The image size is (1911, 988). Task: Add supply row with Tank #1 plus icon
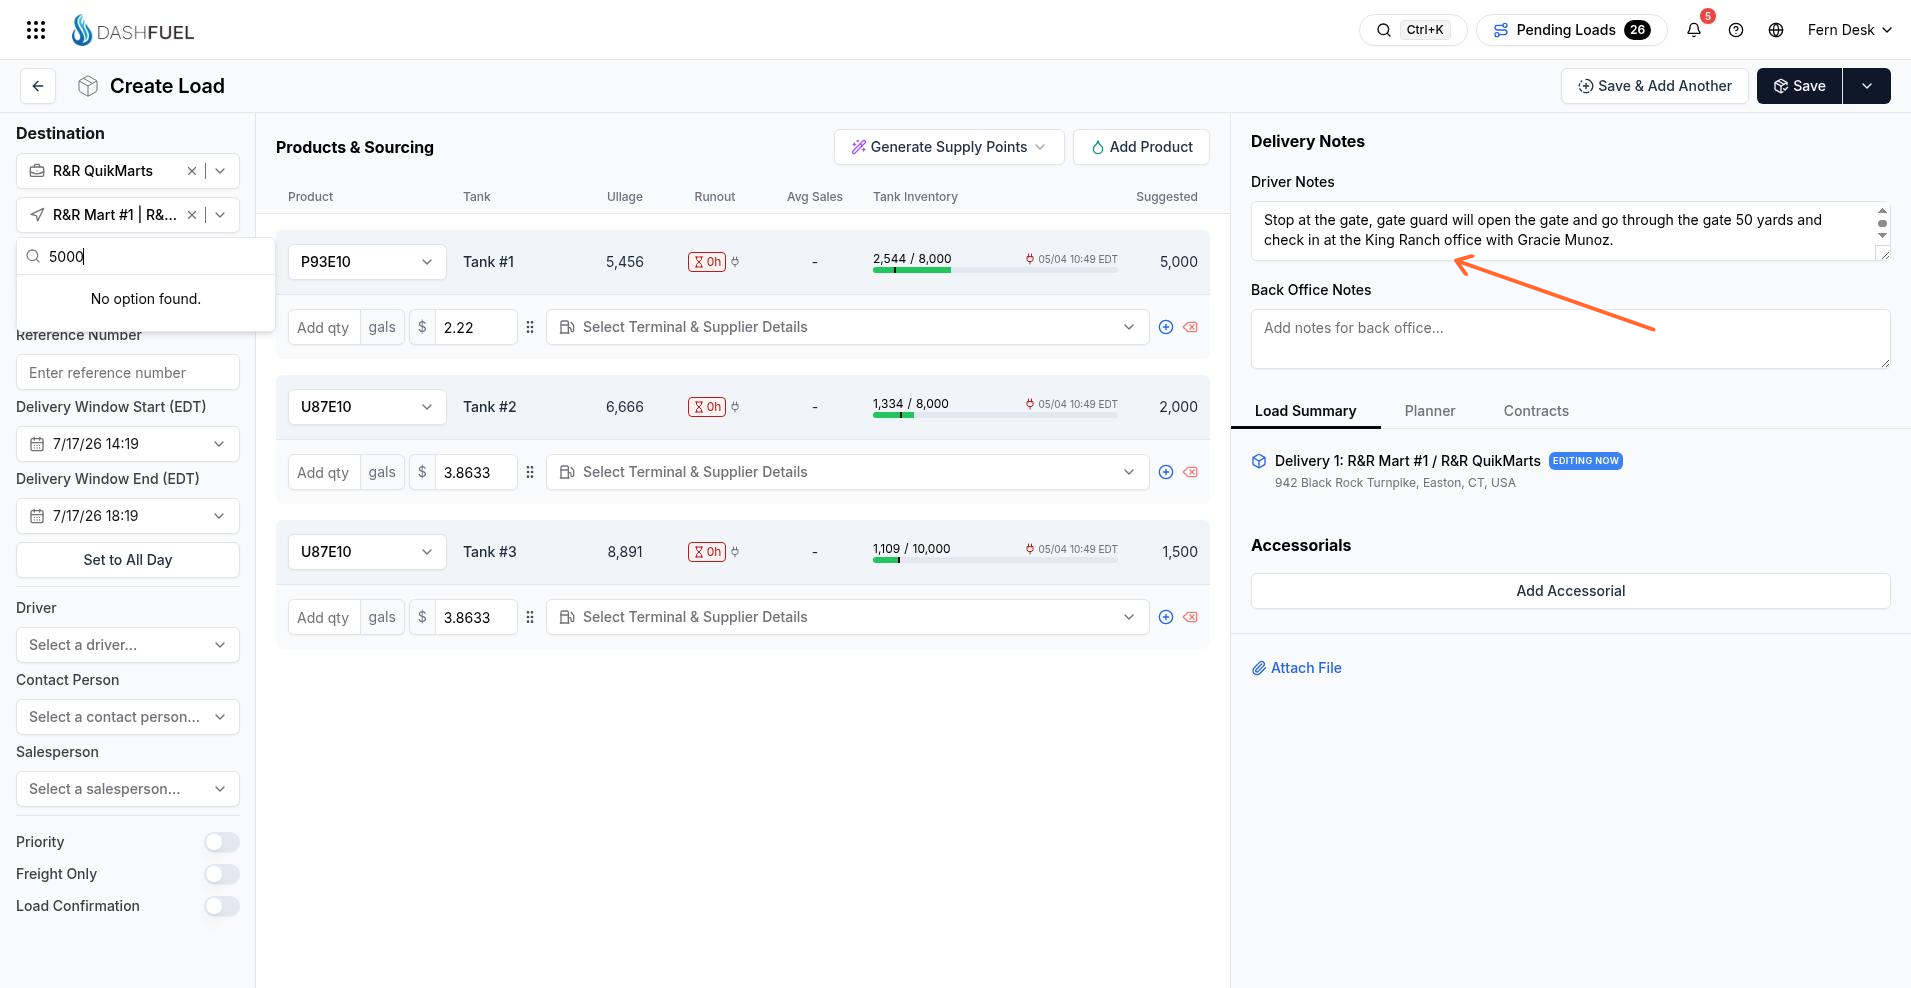[x=1166, y=327]
